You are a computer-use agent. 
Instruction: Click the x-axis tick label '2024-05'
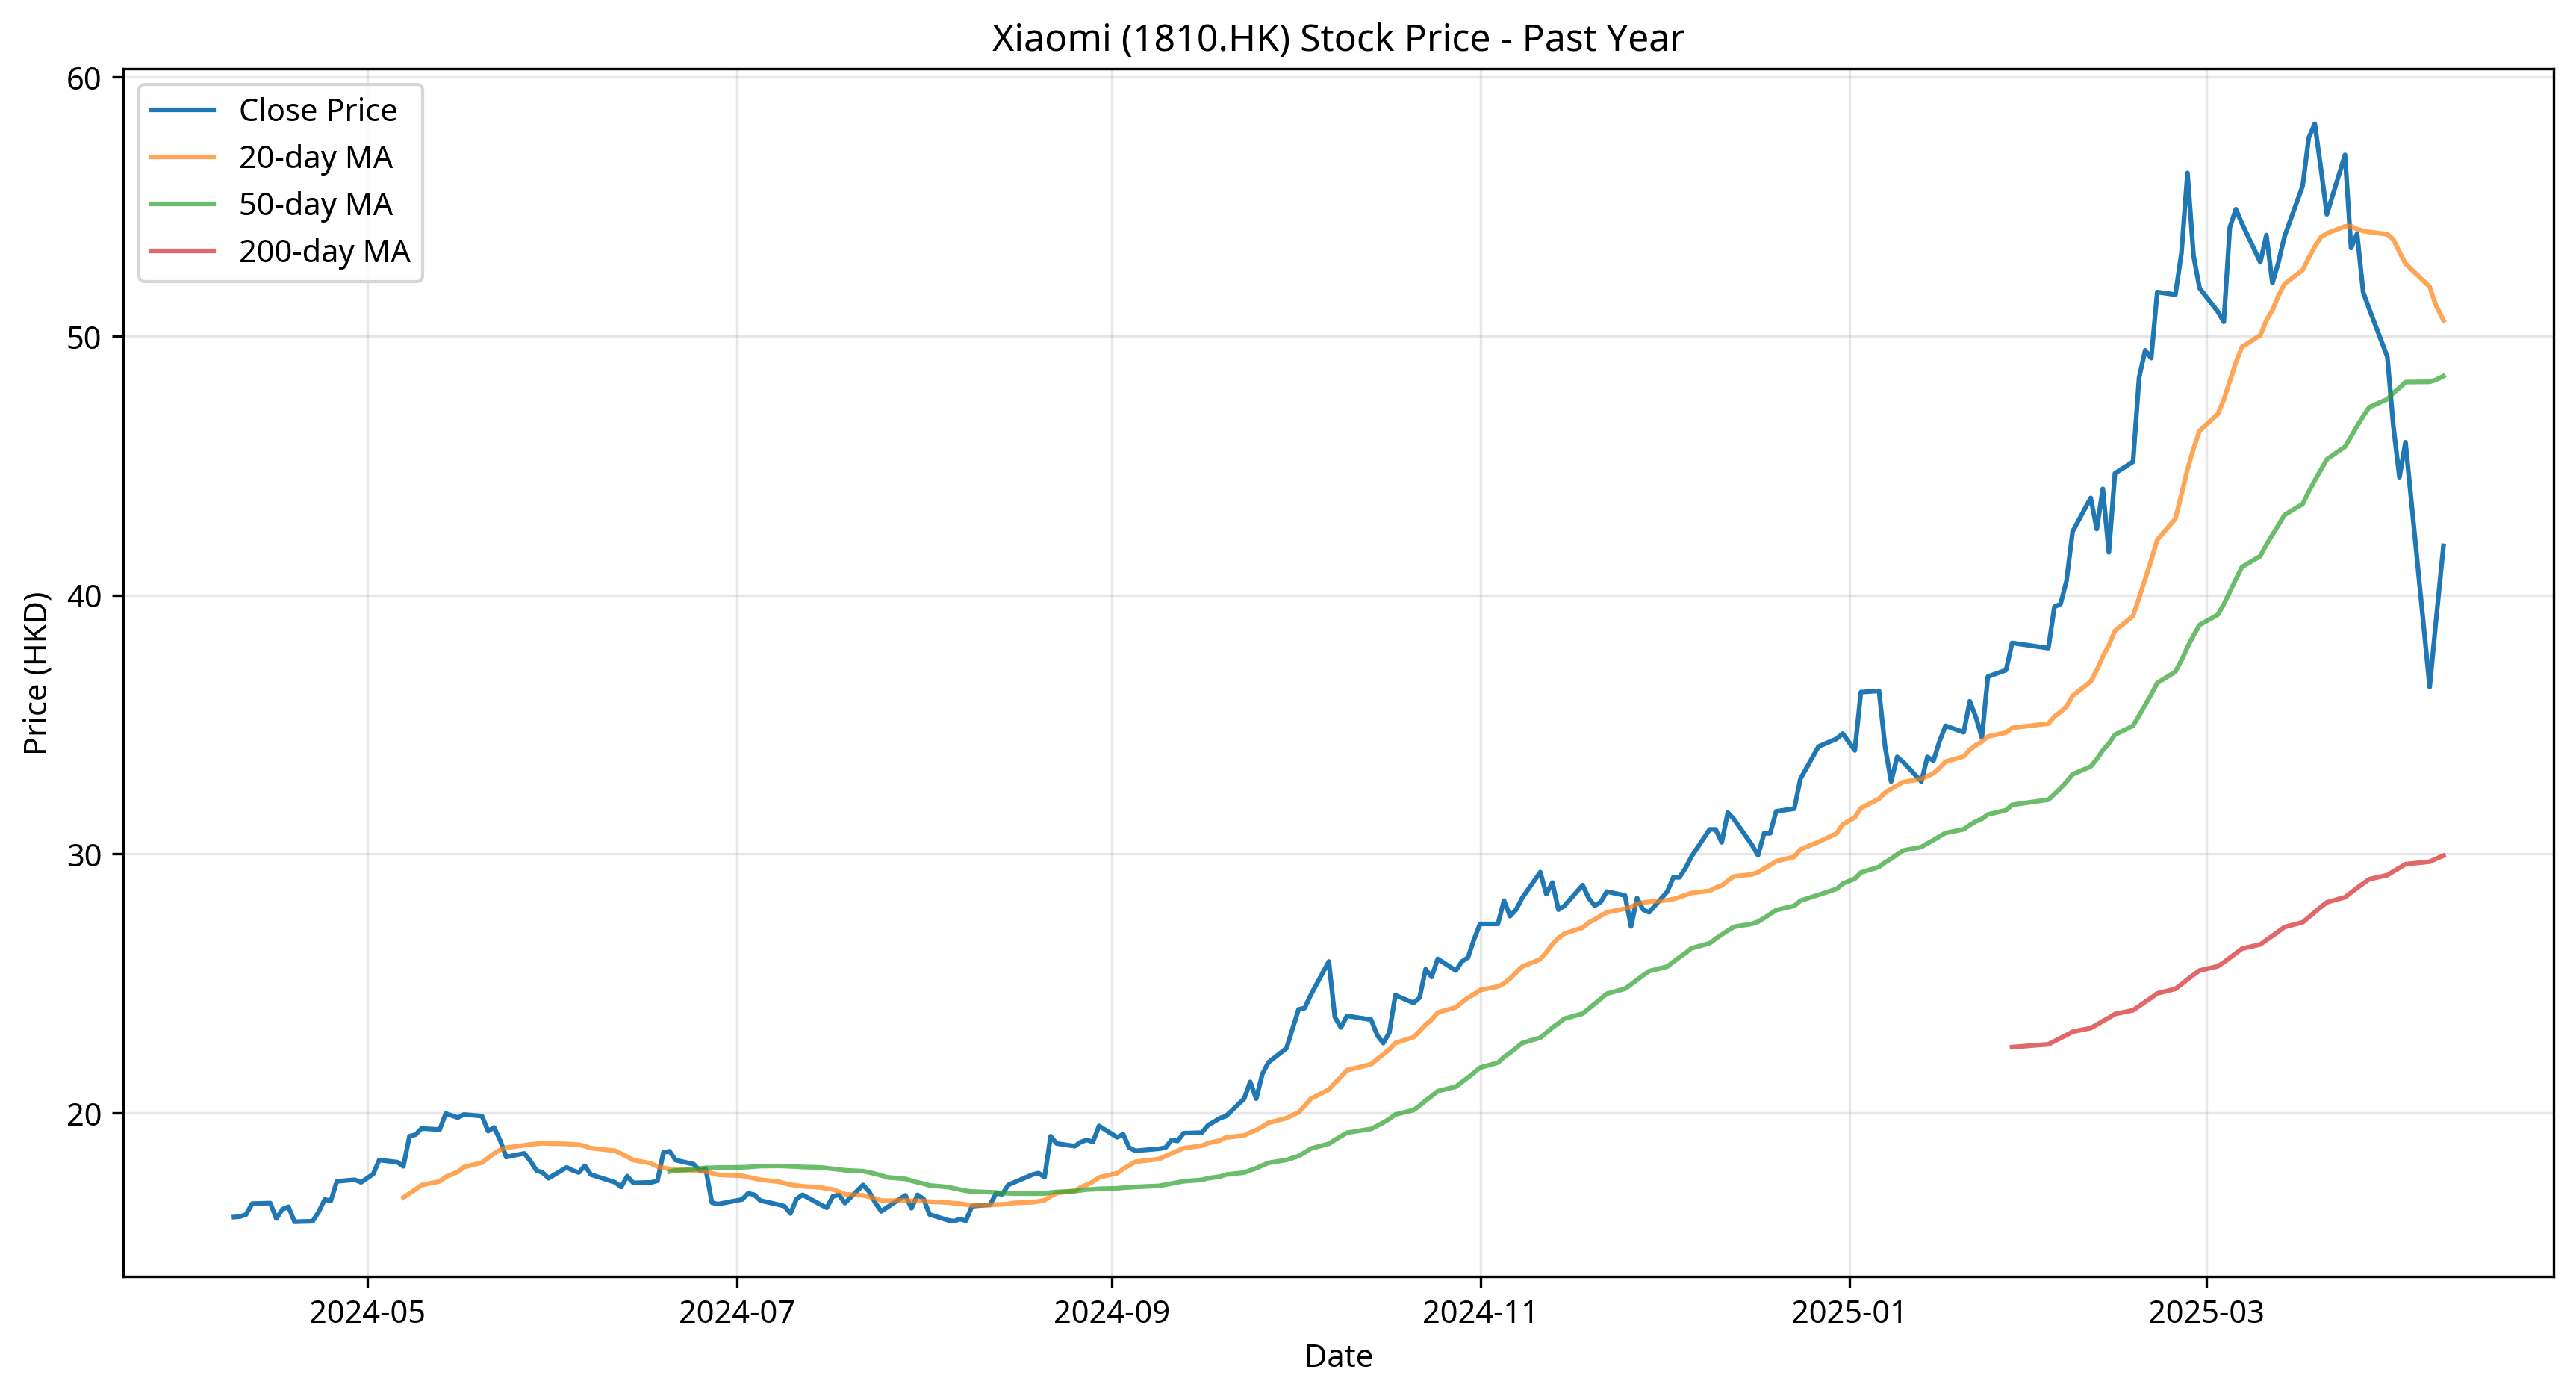point(367,1312)
